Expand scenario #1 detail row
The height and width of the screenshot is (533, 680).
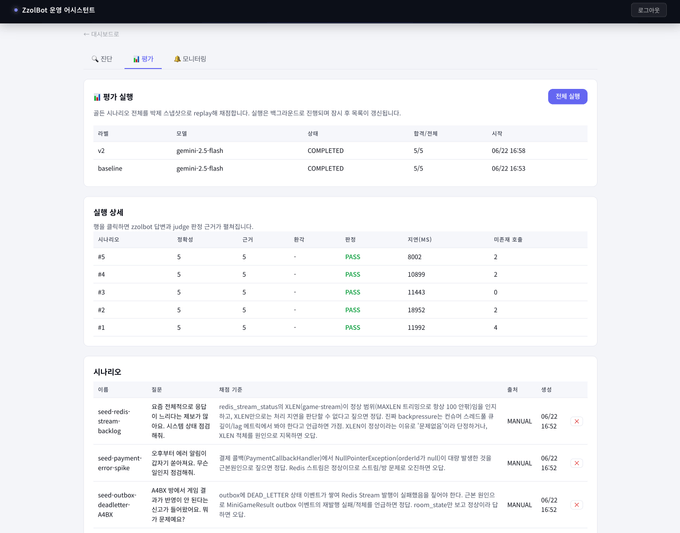point(340,327)
